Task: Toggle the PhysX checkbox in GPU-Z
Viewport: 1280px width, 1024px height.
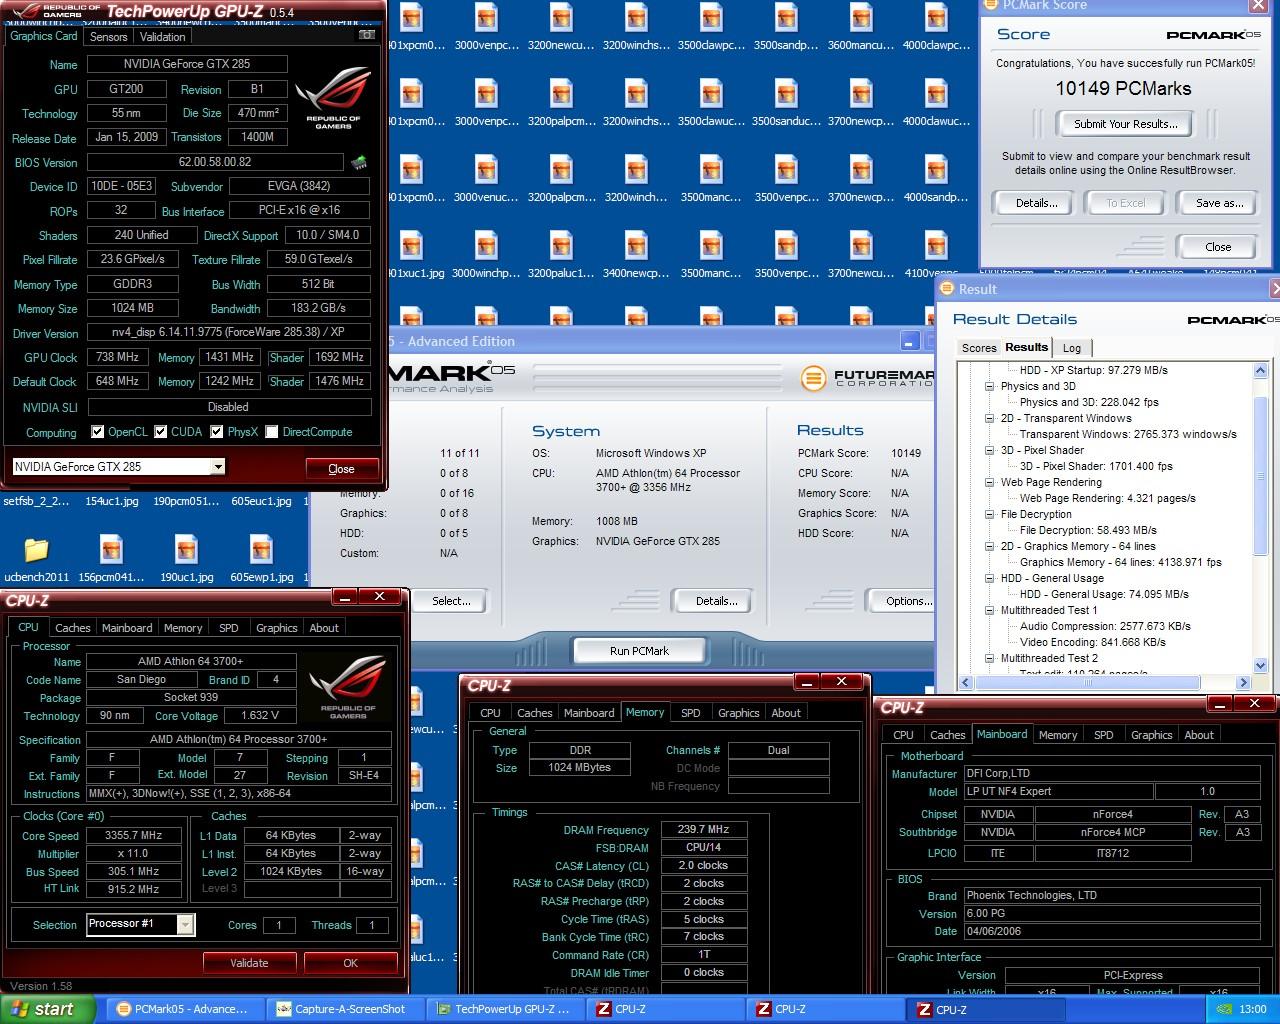Action: (x=217, y=432)
